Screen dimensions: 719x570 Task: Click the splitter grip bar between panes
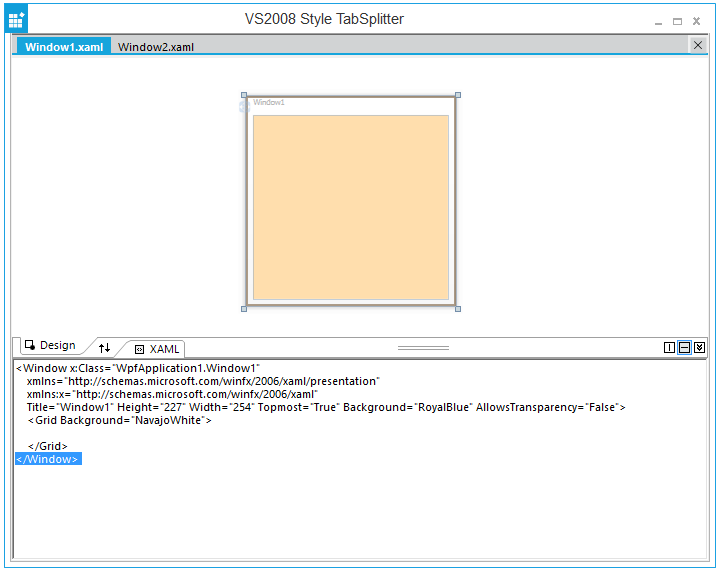click(x=423, y=348)
